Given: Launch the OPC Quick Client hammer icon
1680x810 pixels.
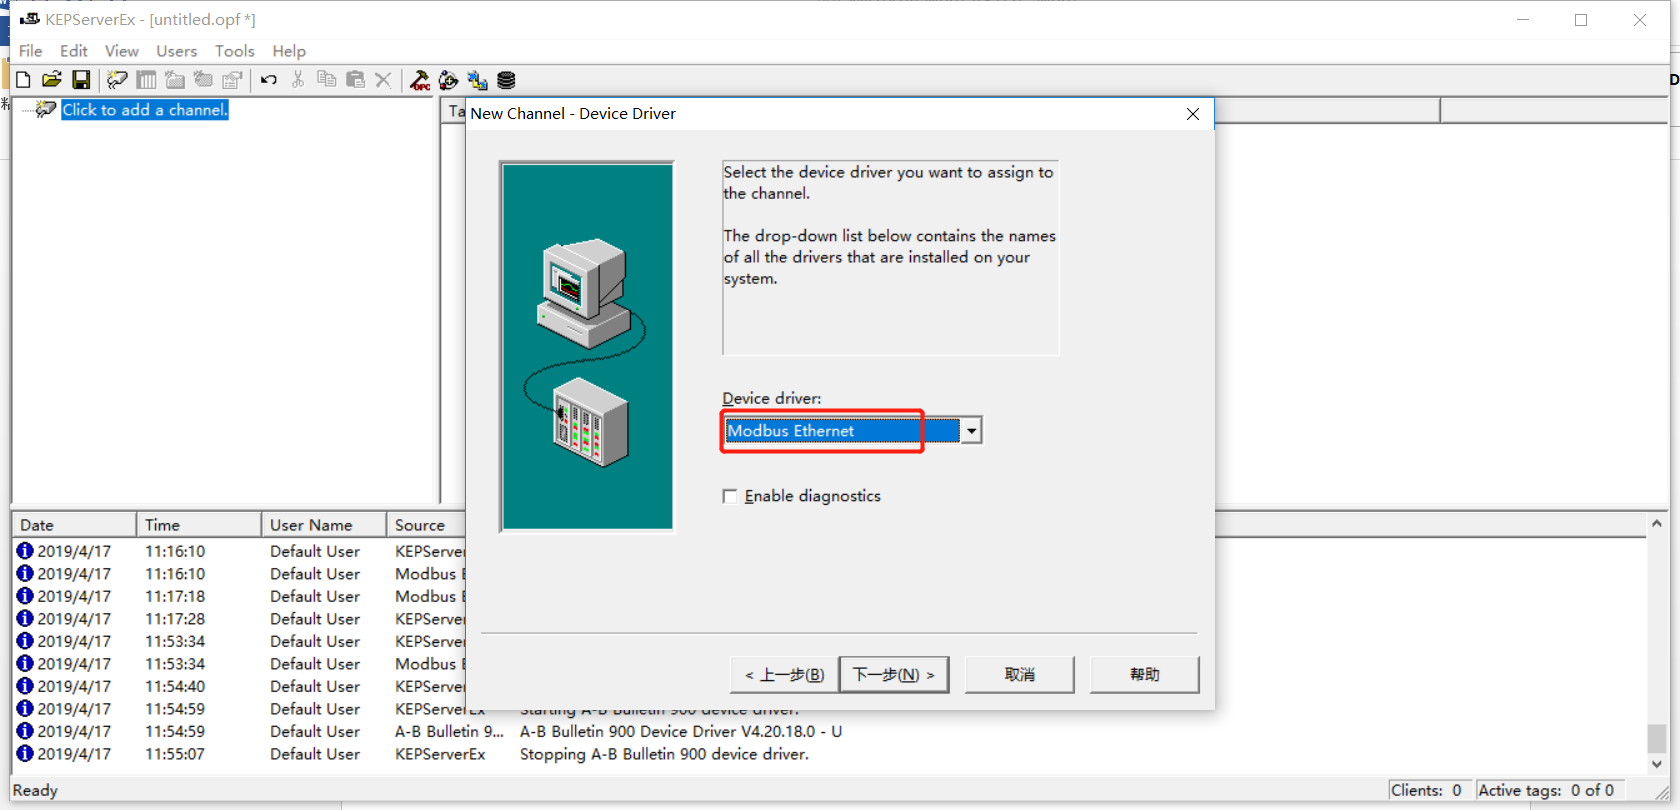Looking at the screenshot, I should pyautogui.click(x=420, y=80).
